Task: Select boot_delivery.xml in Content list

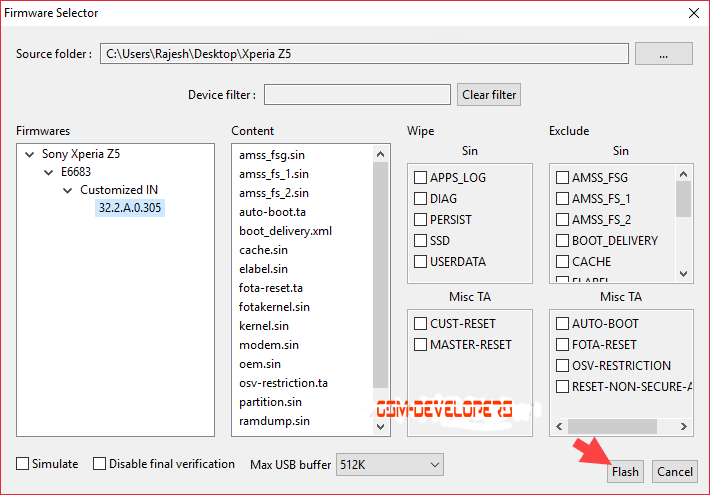Action: tap(285, 231)
